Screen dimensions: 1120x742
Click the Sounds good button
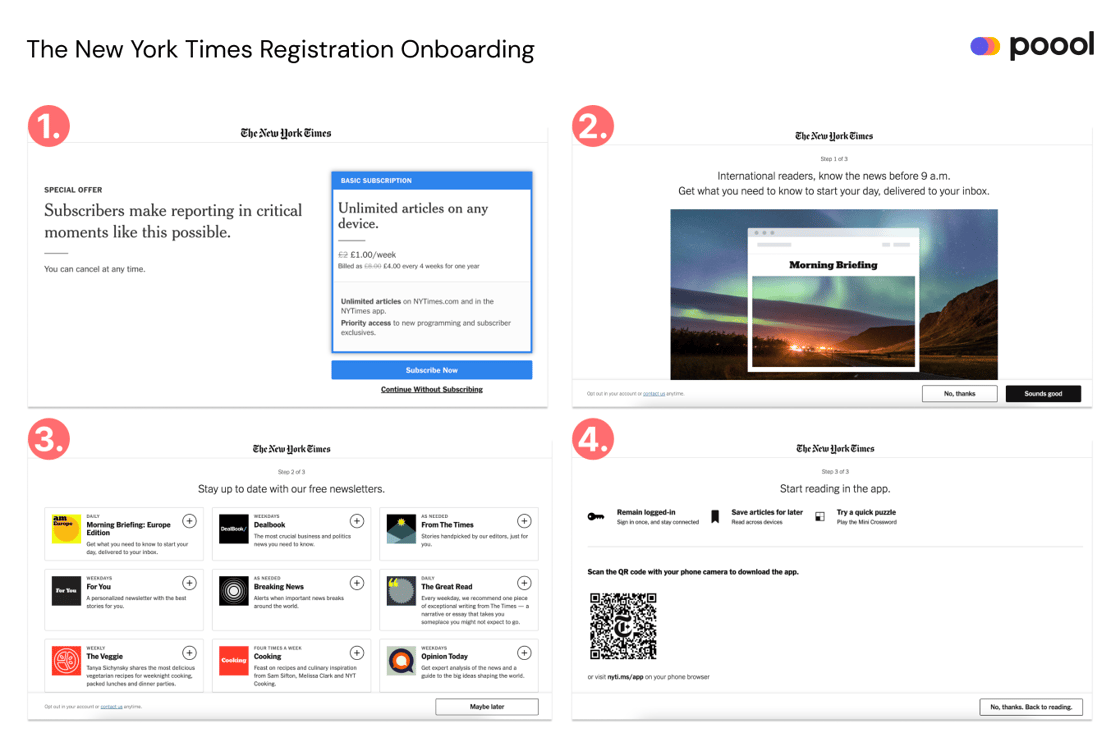click(1043, 394)
